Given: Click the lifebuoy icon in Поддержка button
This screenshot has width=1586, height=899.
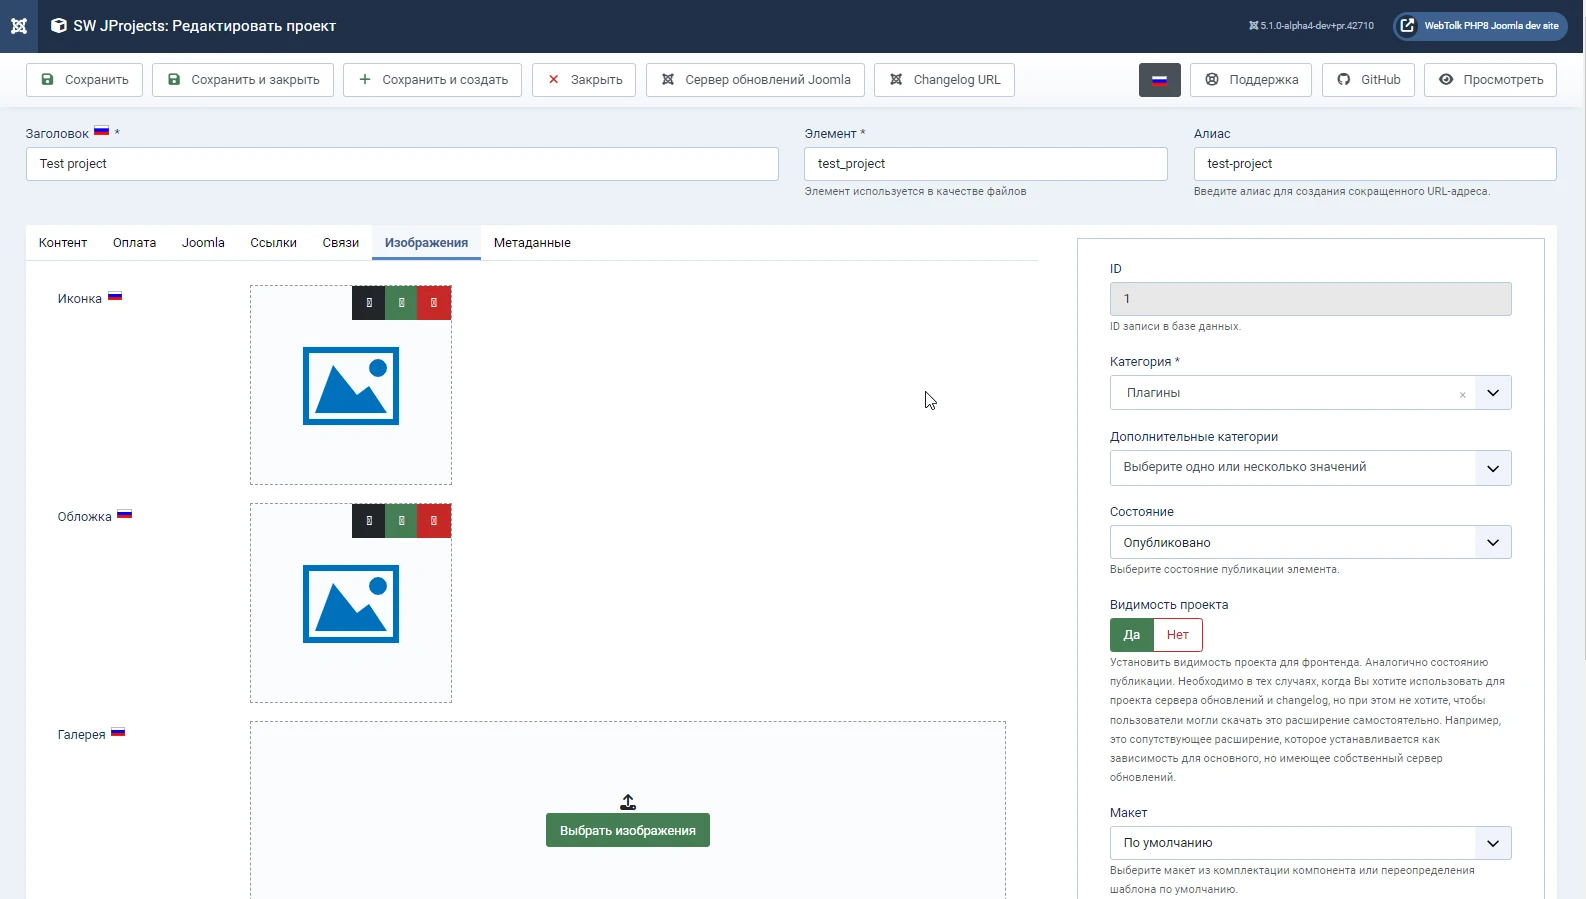Looking at the screenshot, I should point(1212,80).
